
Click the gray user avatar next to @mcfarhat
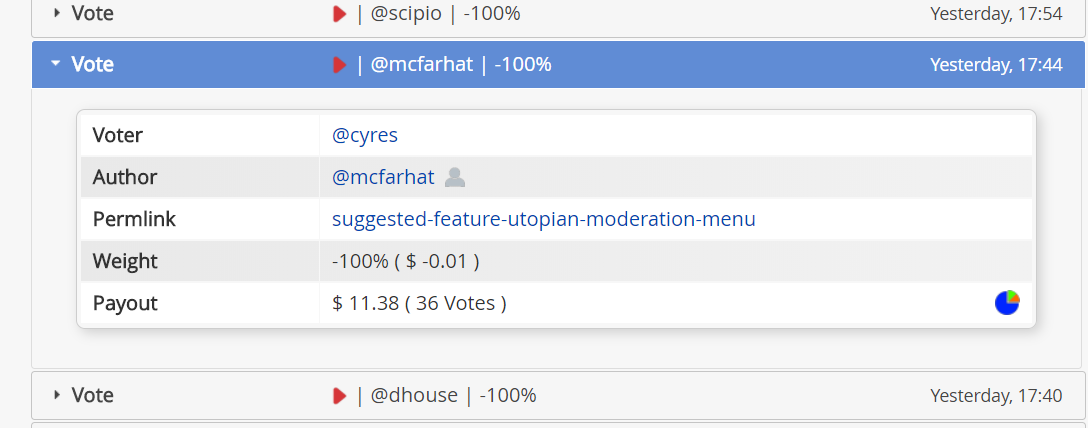tap(454, 178)
